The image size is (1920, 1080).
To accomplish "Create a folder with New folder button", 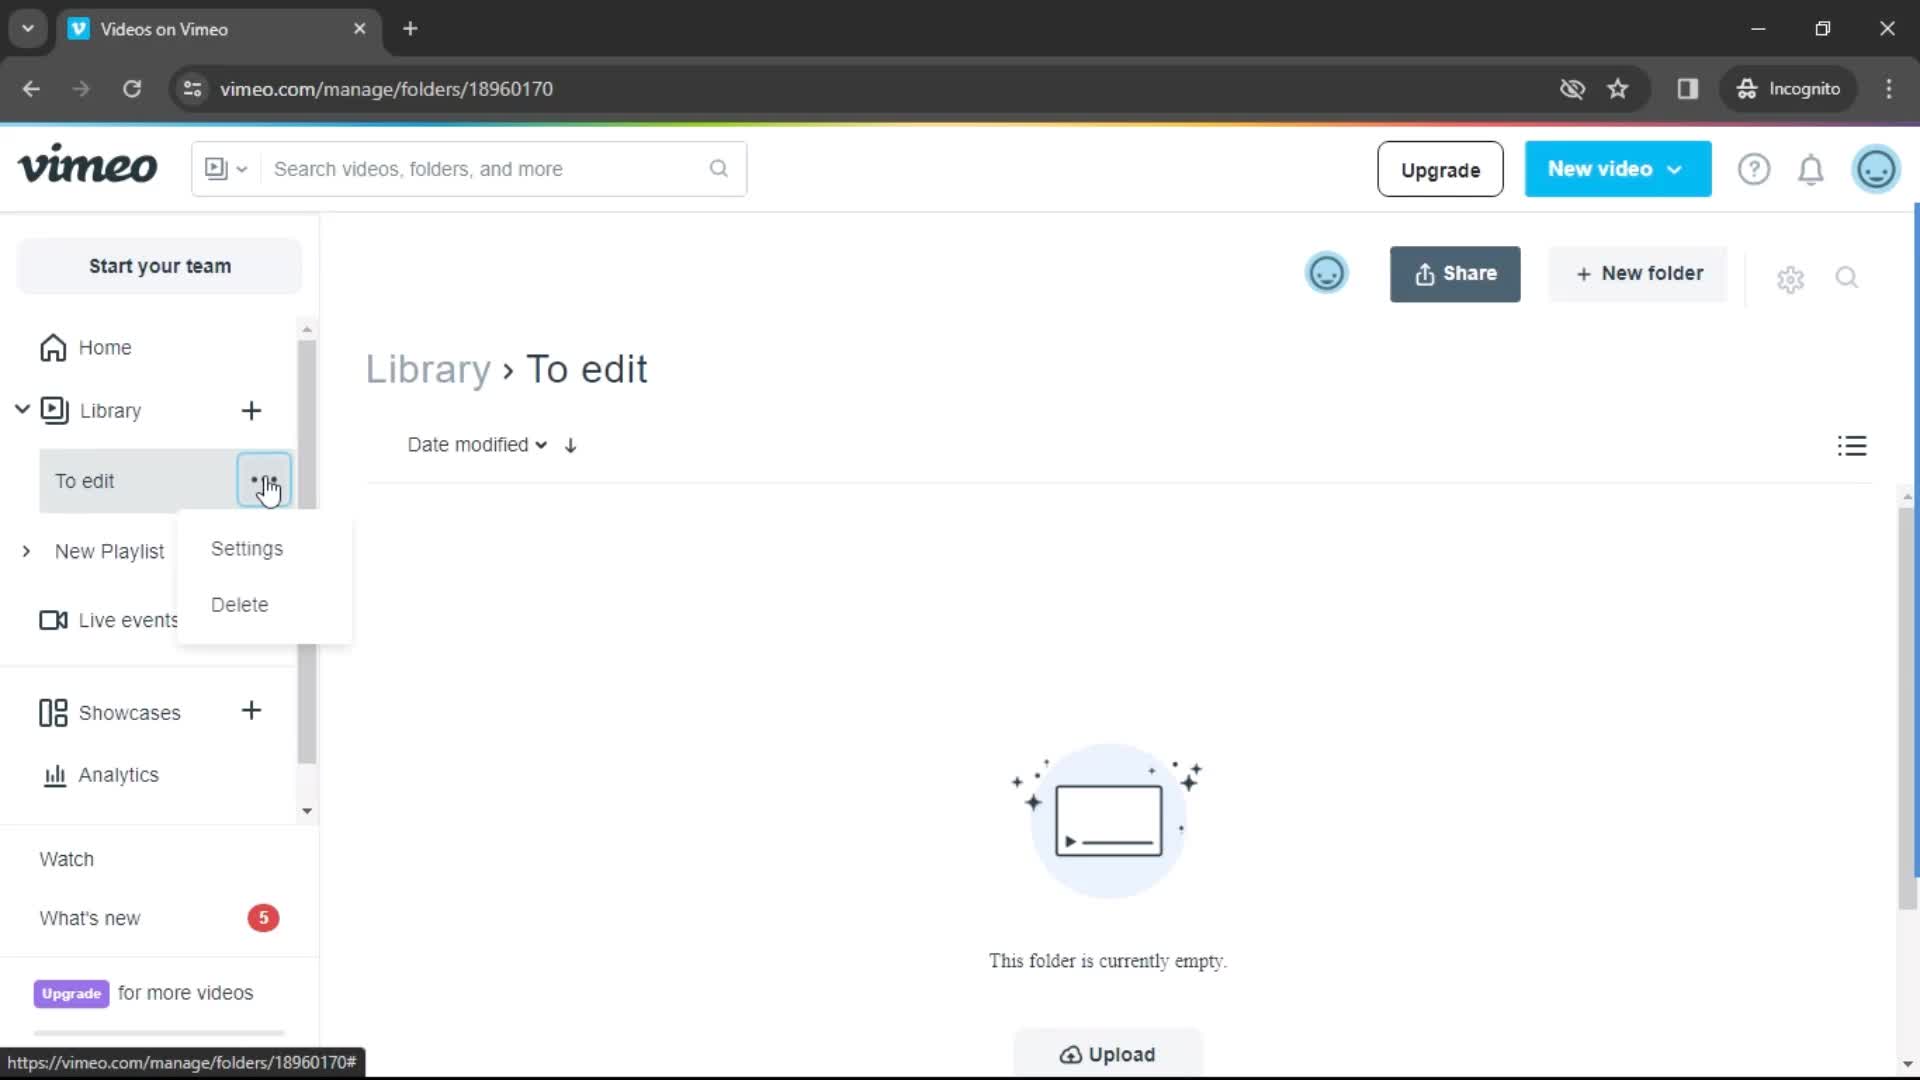I will (1638, 274).
